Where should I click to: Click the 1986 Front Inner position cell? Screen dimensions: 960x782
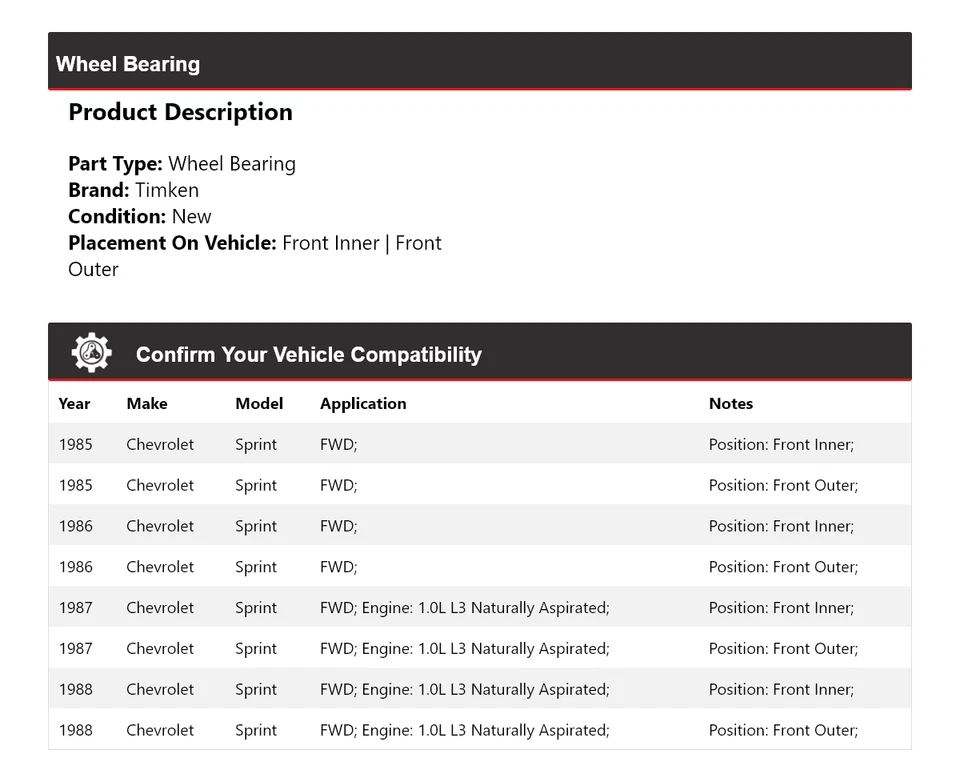click(781, 527)
